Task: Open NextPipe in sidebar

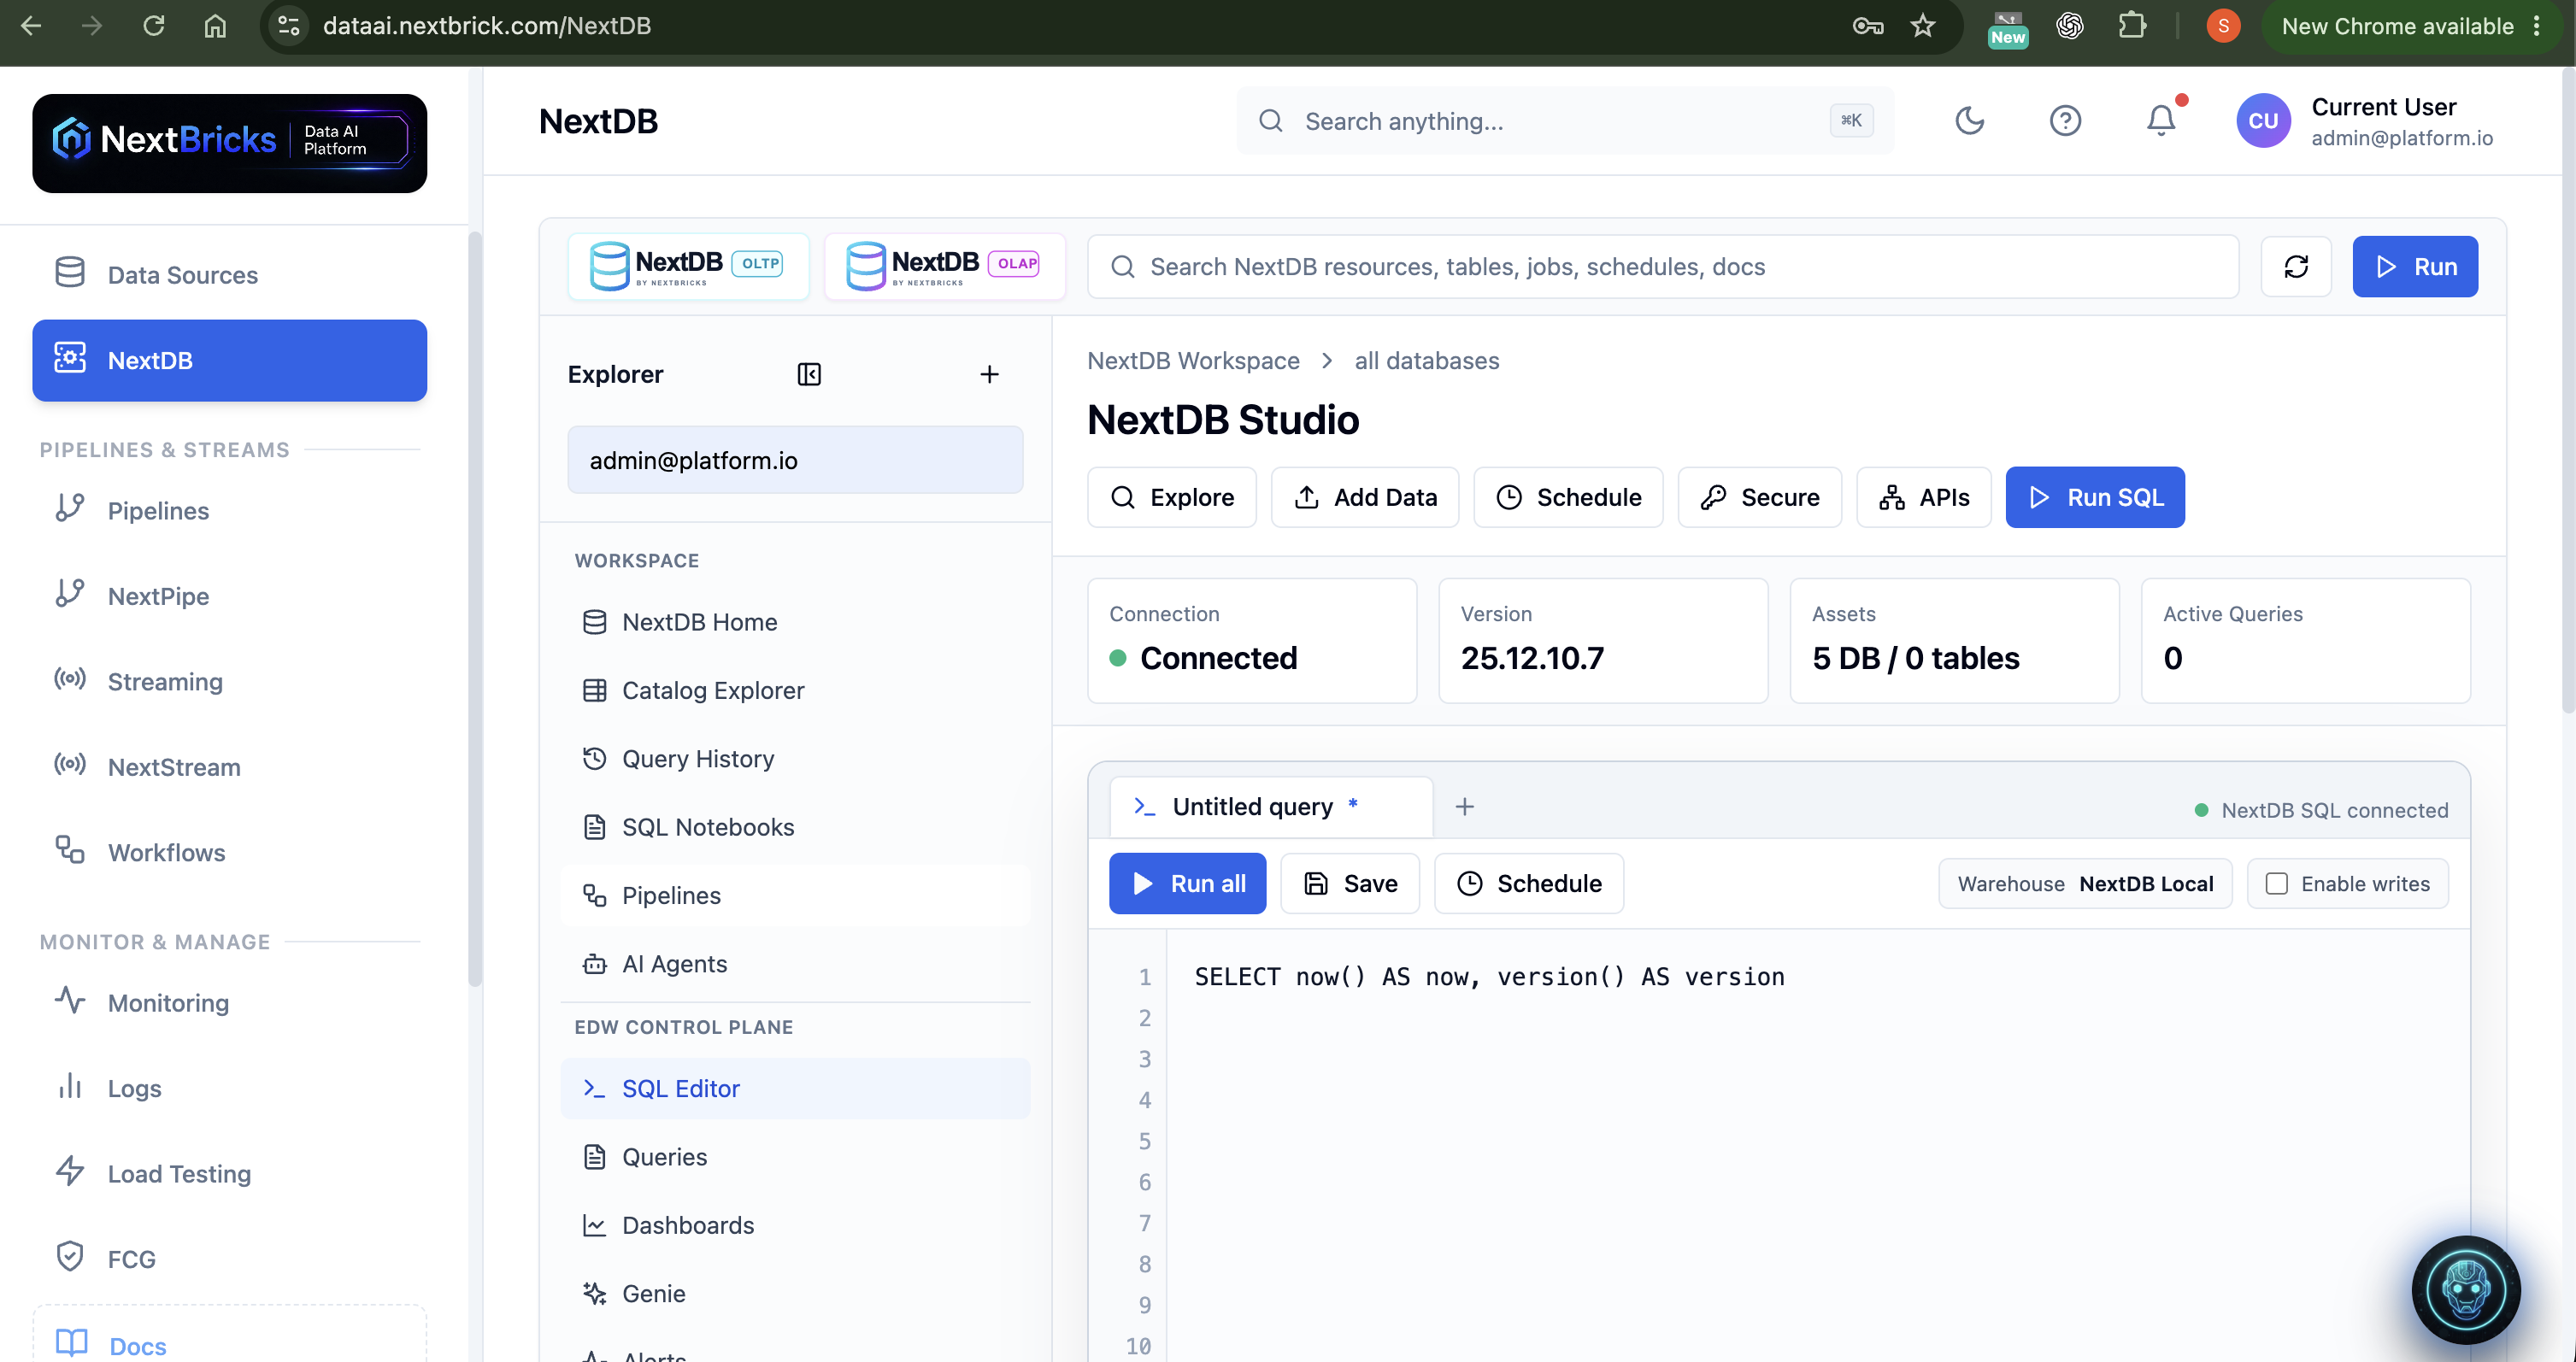Action: click(229, 596)
